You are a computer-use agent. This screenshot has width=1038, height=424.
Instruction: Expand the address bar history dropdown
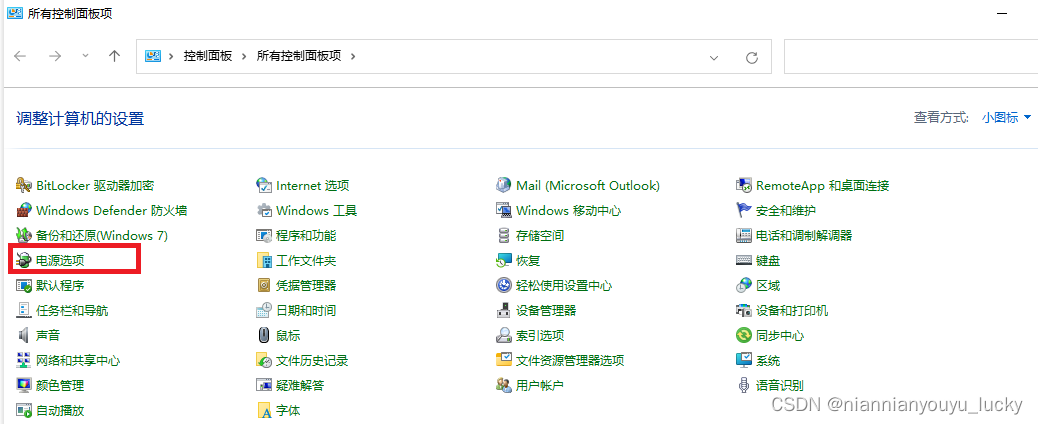(x=714, y=58)
